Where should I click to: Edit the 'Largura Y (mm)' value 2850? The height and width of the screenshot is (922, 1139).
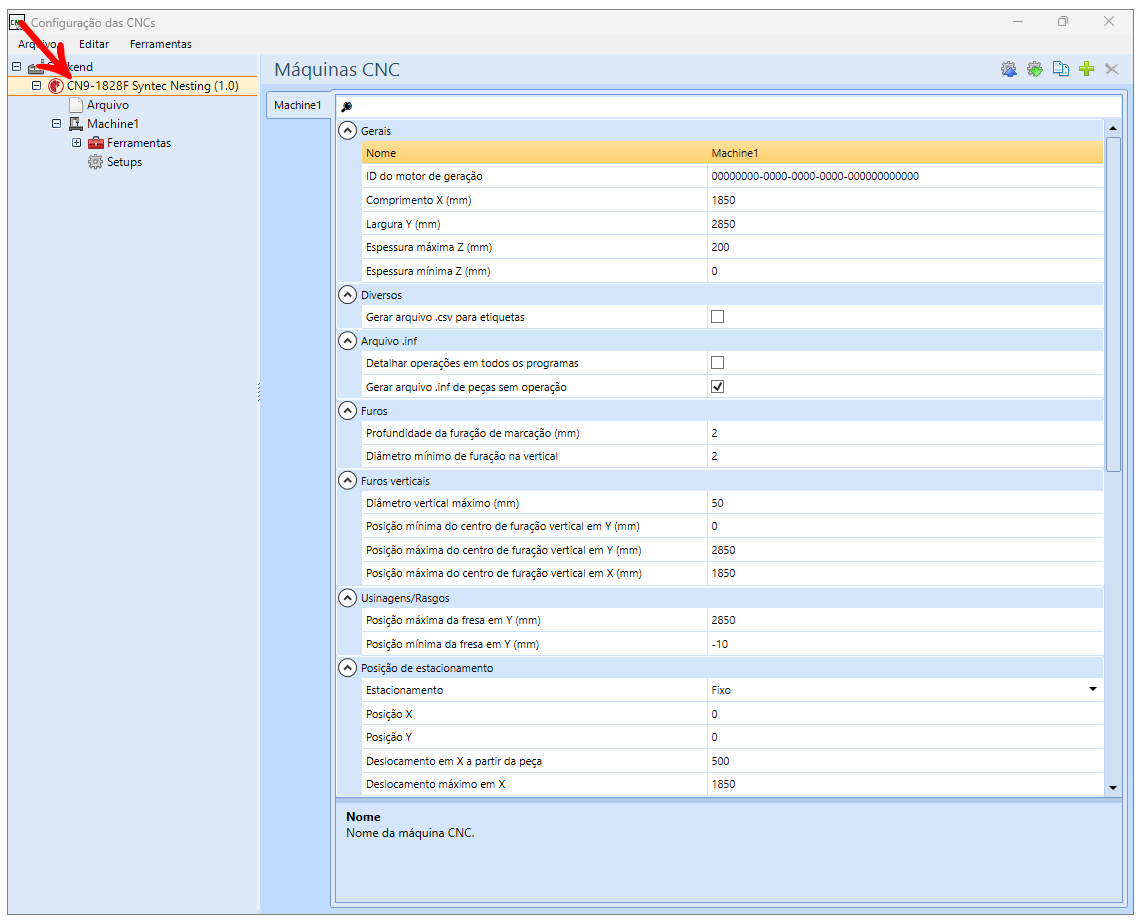[x=905, y=224]
